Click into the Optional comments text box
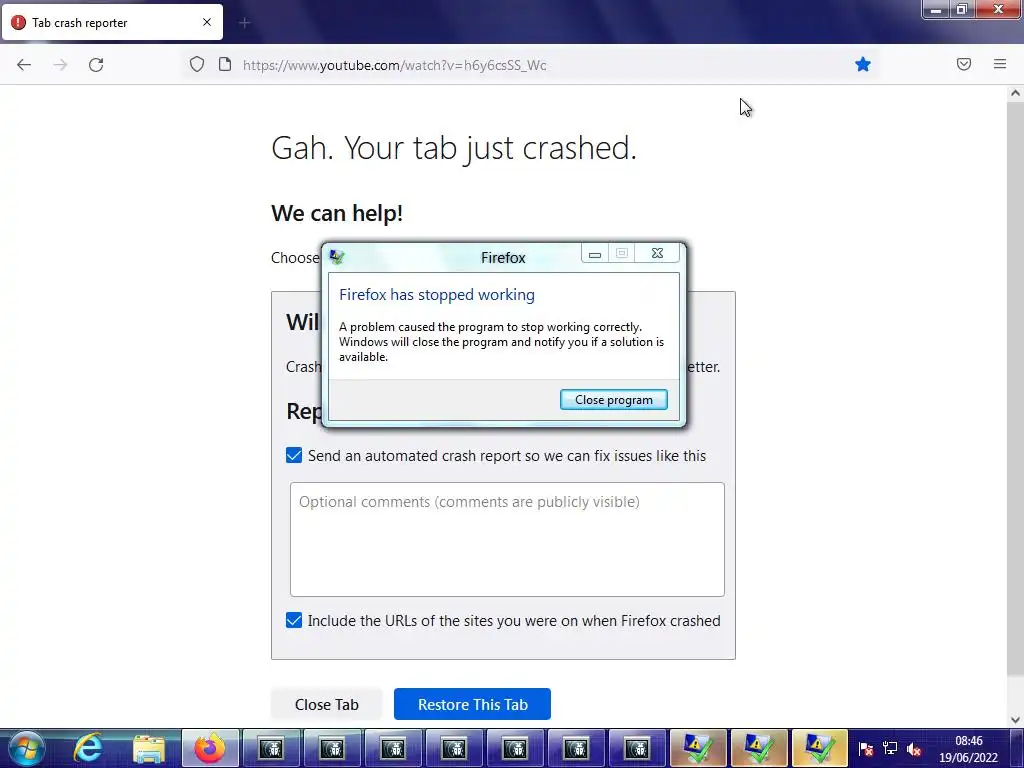 [507, 539]
